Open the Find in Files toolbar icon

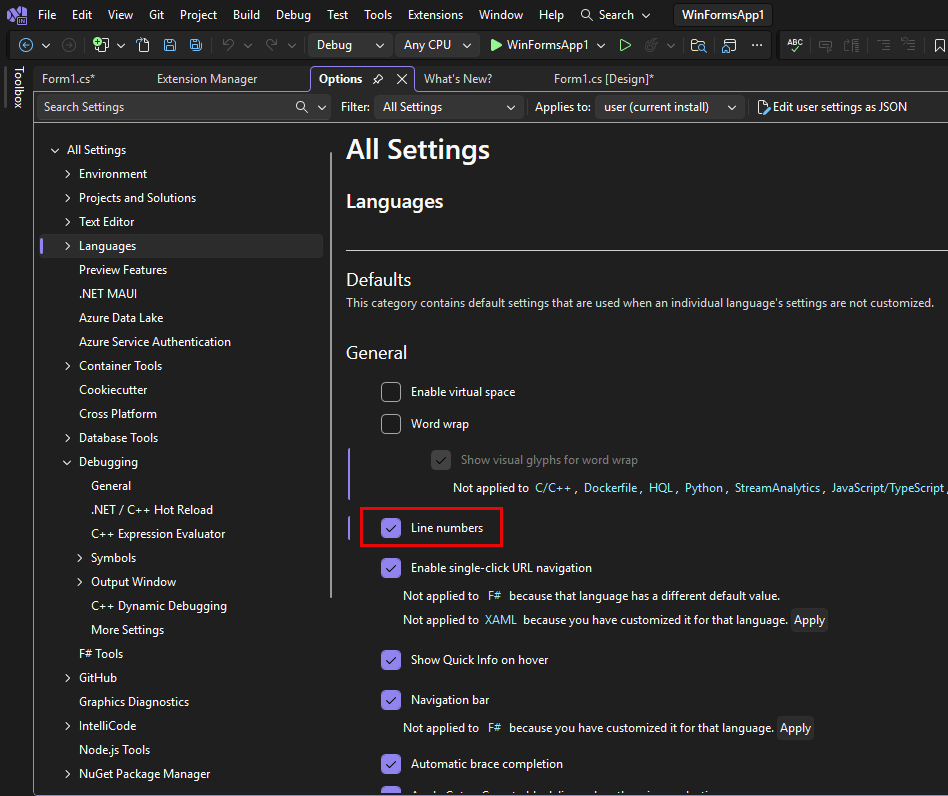[x=698, y=45]
